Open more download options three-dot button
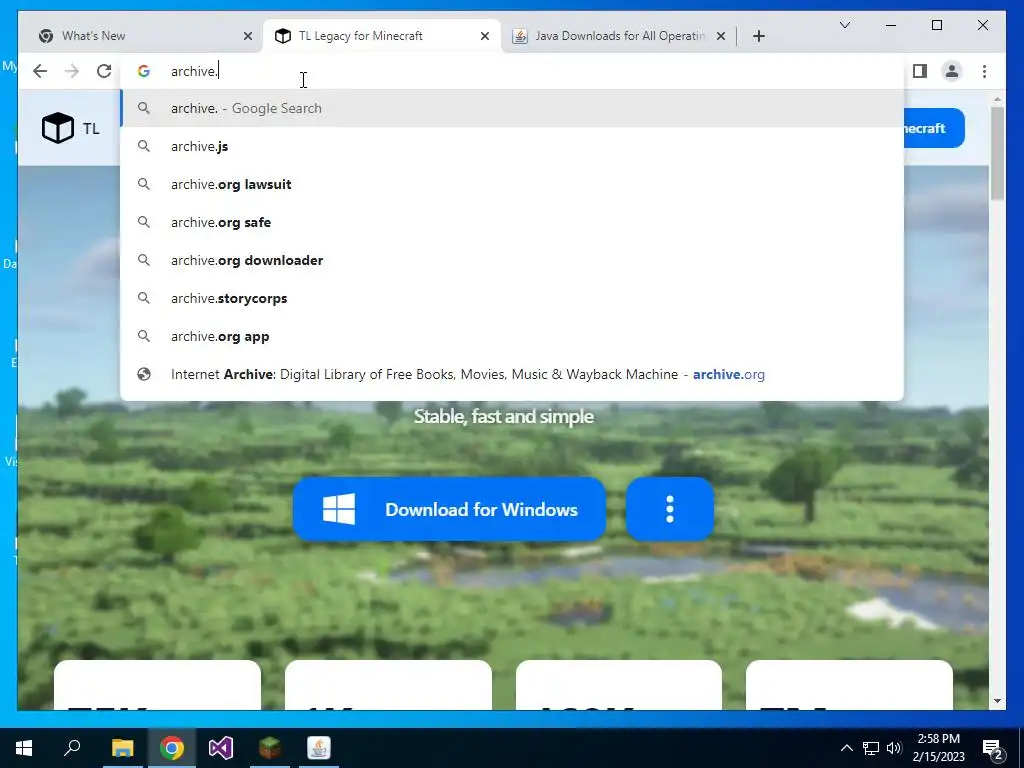 (669, 509)
